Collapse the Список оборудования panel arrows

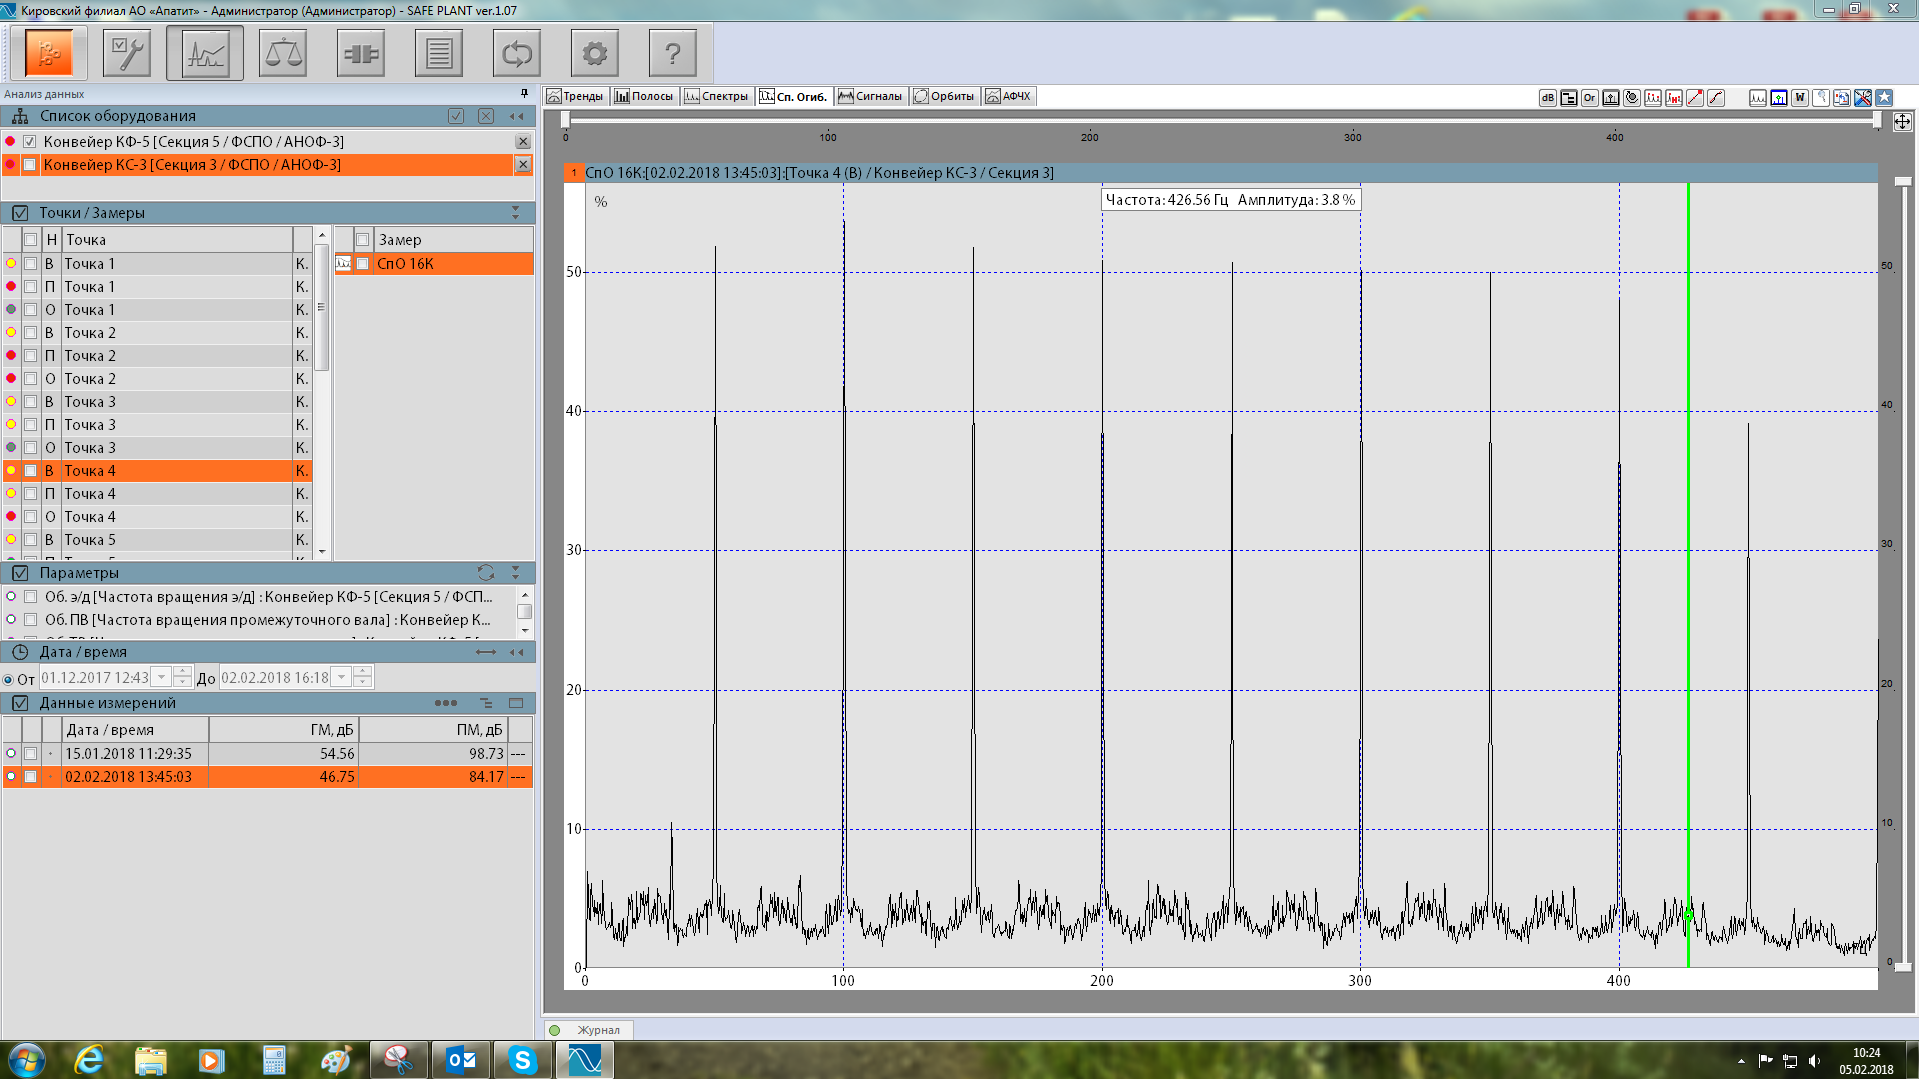[517, 116]
